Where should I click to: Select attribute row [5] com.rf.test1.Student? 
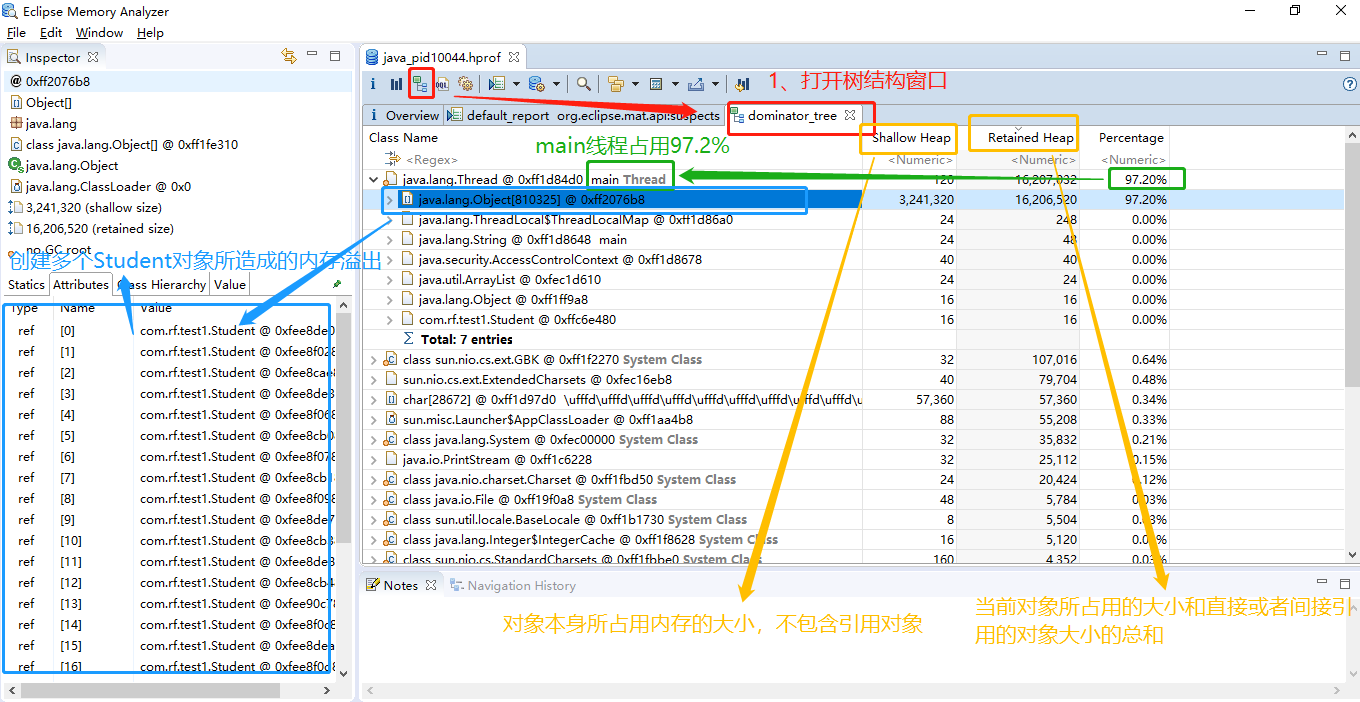(169, 436)
